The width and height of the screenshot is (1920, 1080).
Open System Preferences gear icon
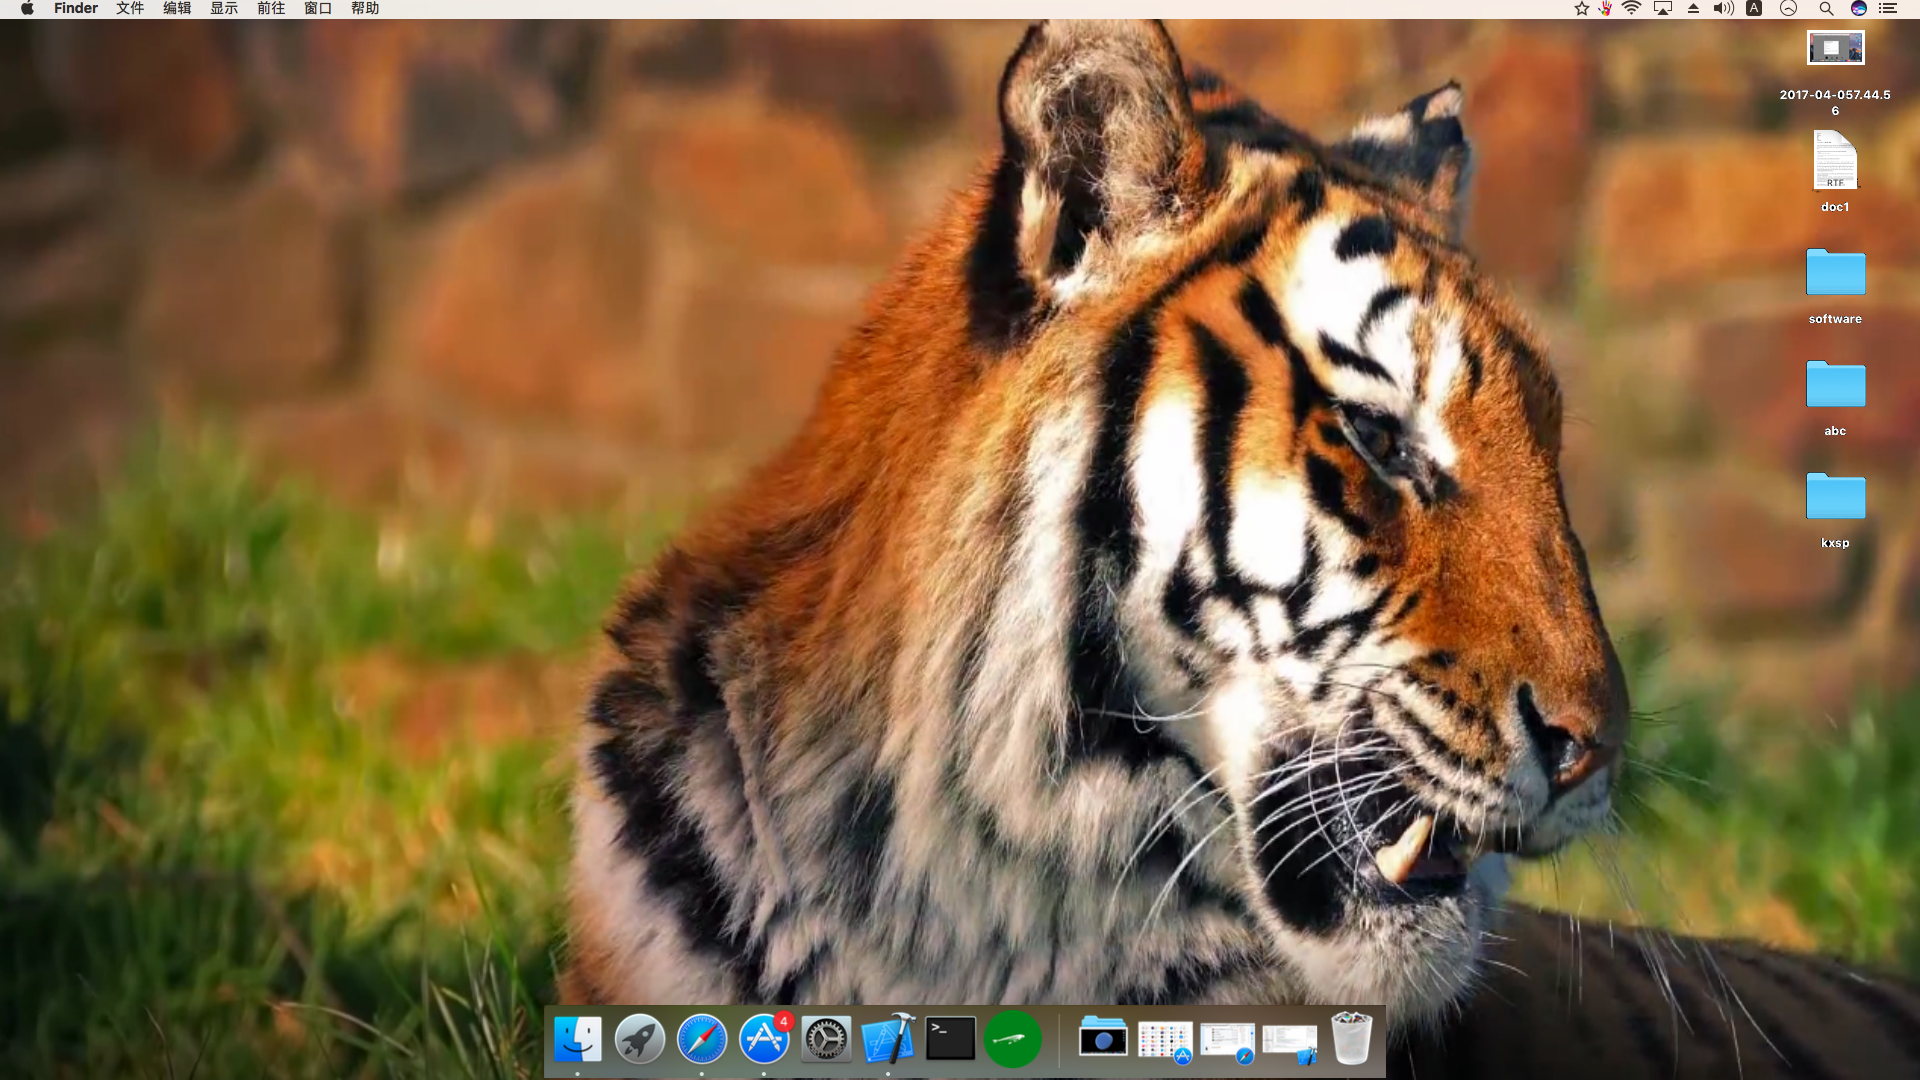tap(826, 1039)
